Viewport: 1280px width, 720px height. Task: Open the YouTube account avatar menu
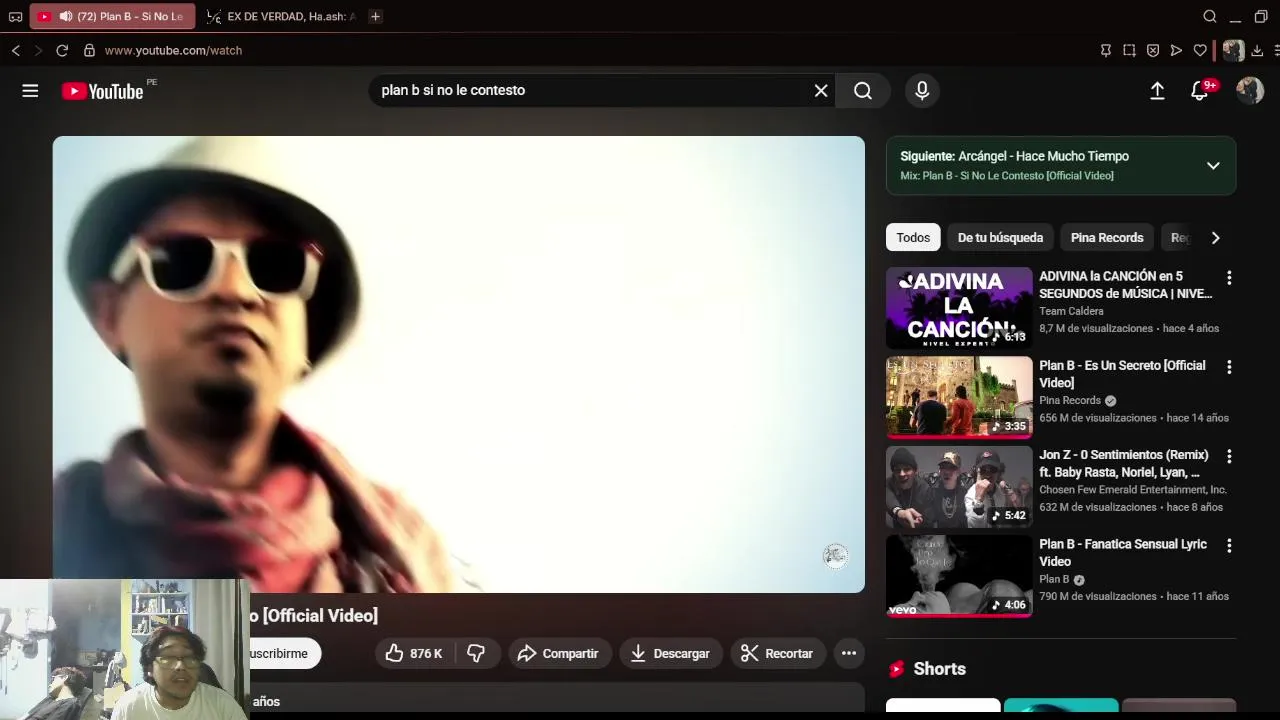[1250, 91]
